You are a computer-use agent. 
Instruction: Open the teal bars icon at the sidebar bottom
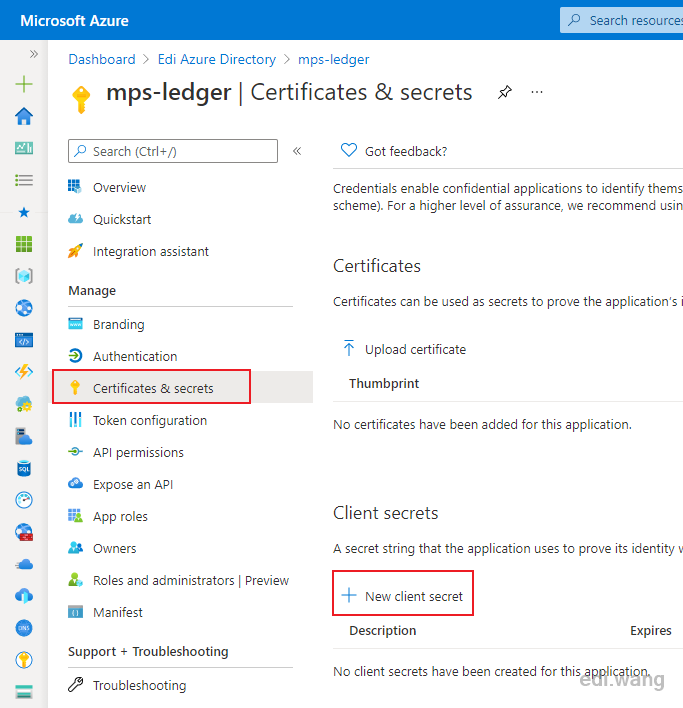24,692
